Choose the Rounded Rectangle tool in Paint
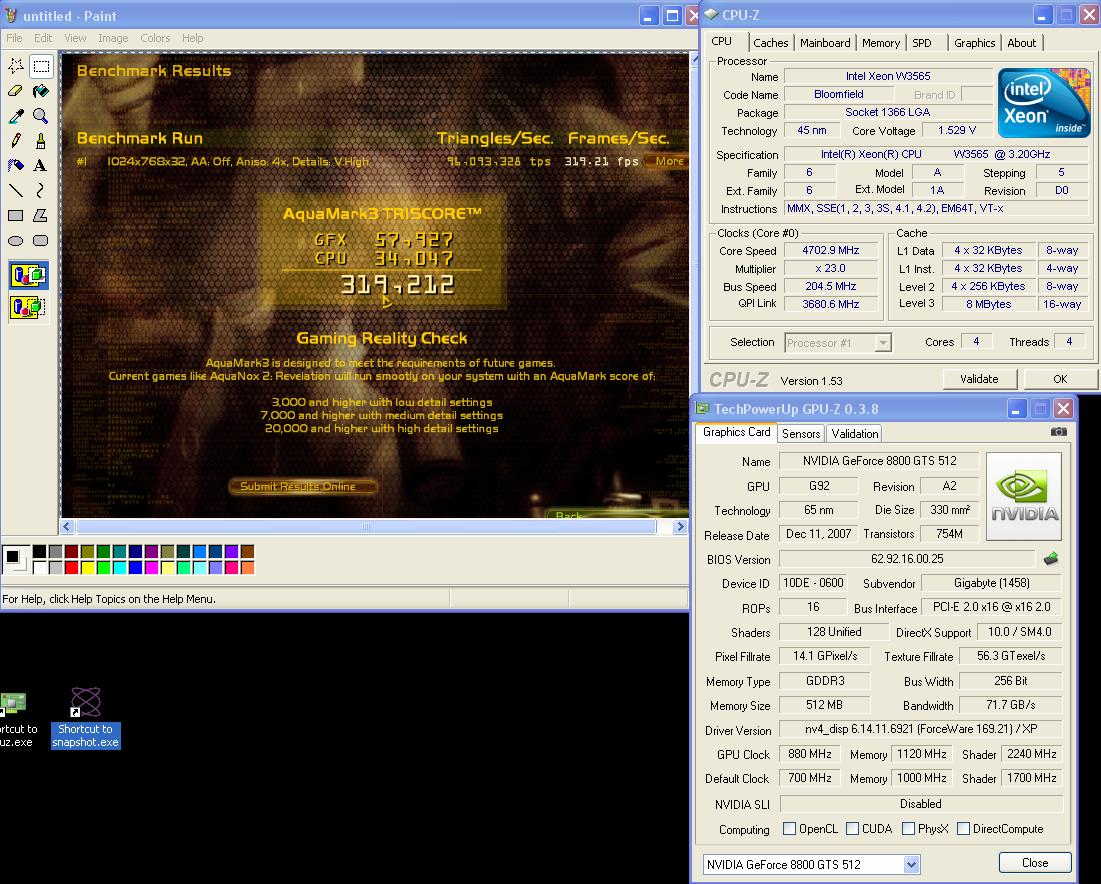This screenshot has height=884, width=1101. point(41,241)
